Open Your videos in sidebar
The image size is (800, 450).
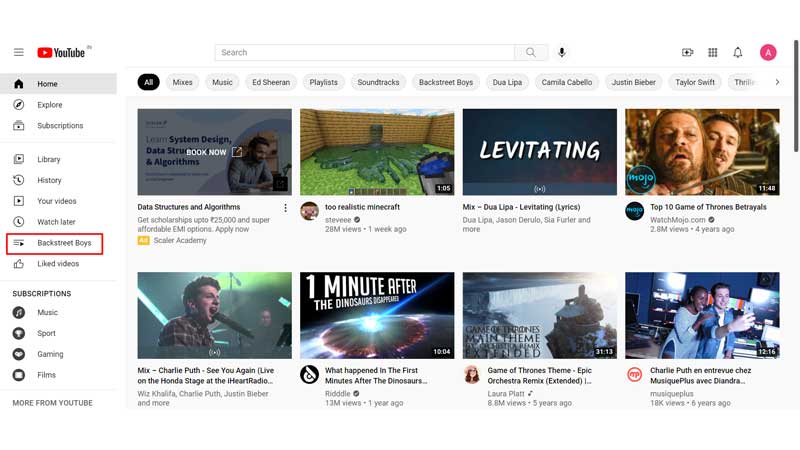pos(58,201)
